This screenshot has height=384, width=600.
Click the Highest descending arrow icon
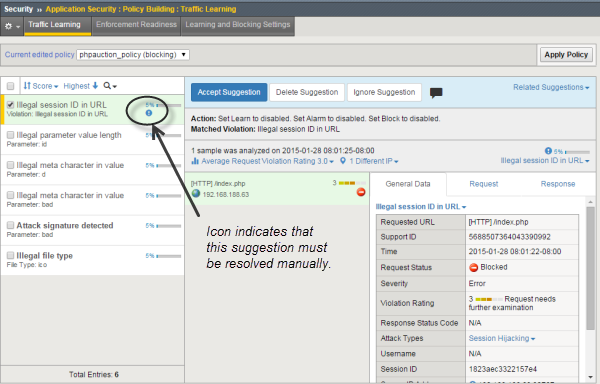click(95, 86)
